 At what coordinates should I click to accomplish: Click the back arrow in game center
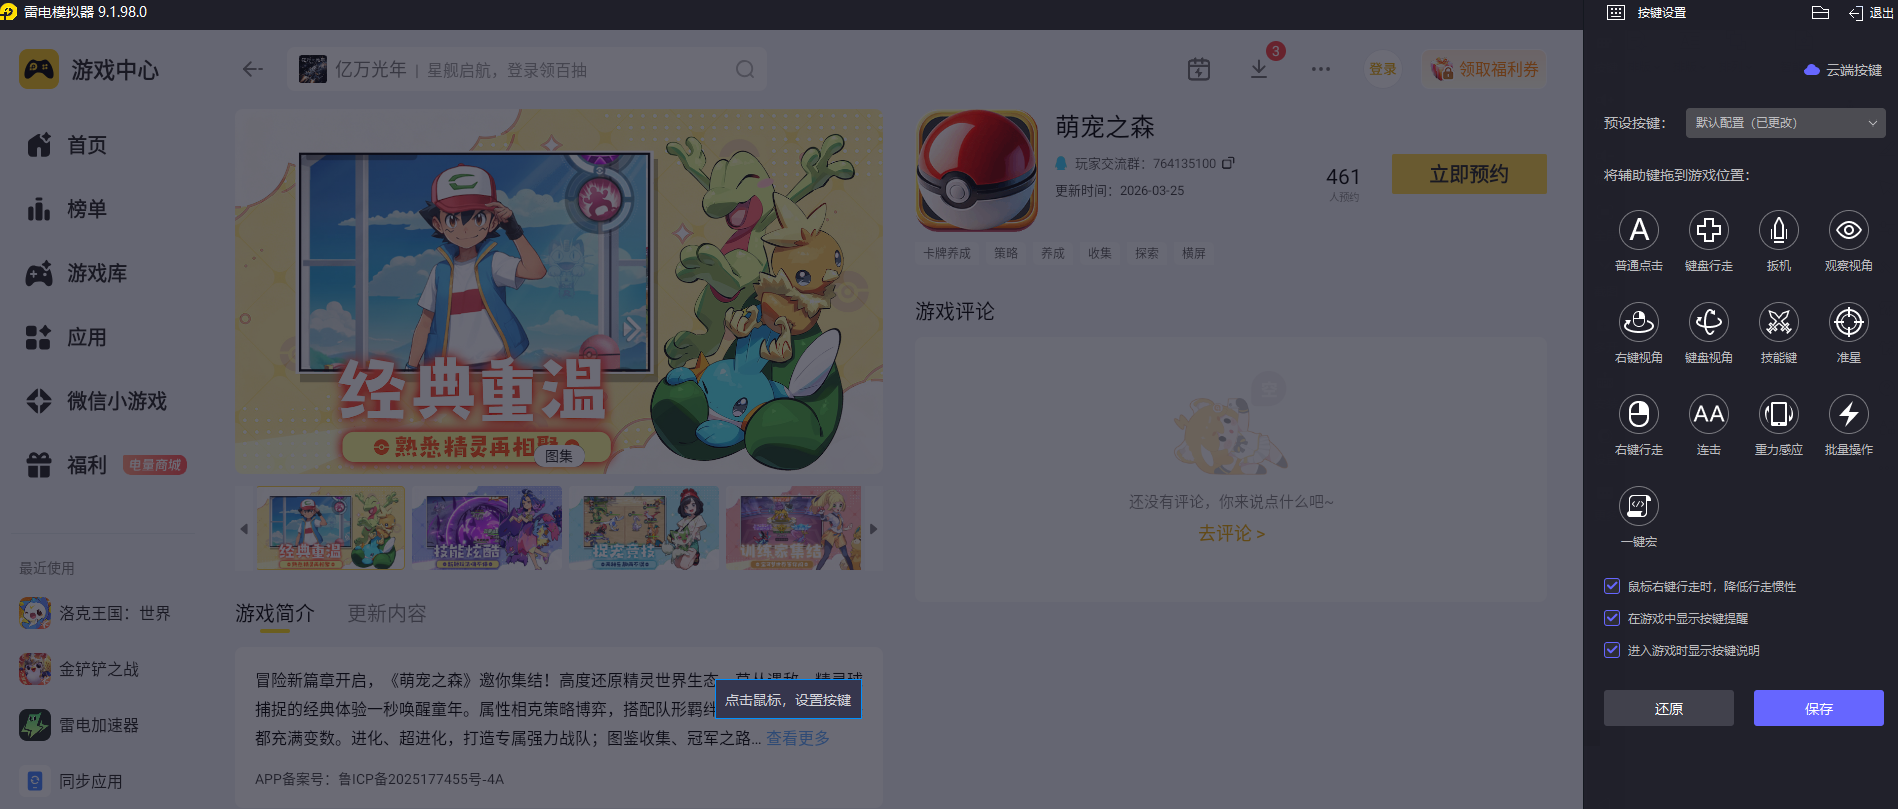tap(253, 69)
